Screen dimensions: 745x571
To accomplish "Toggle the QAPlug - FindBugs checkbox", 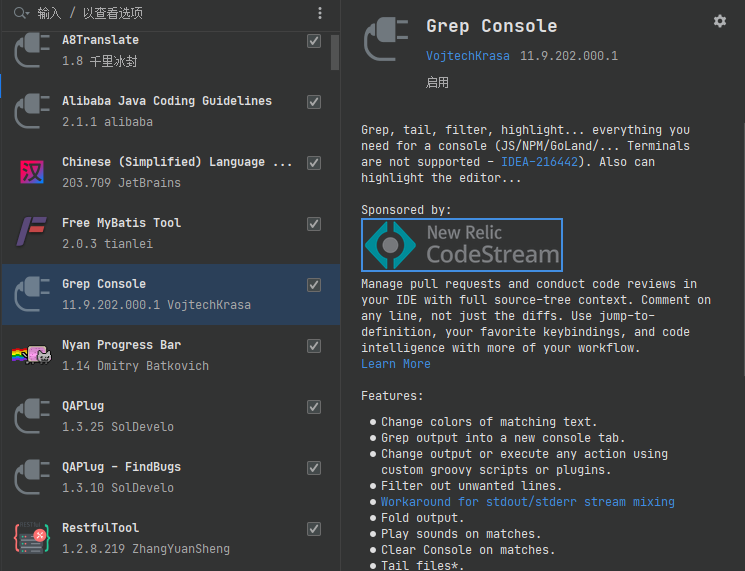I will [314, 468].
